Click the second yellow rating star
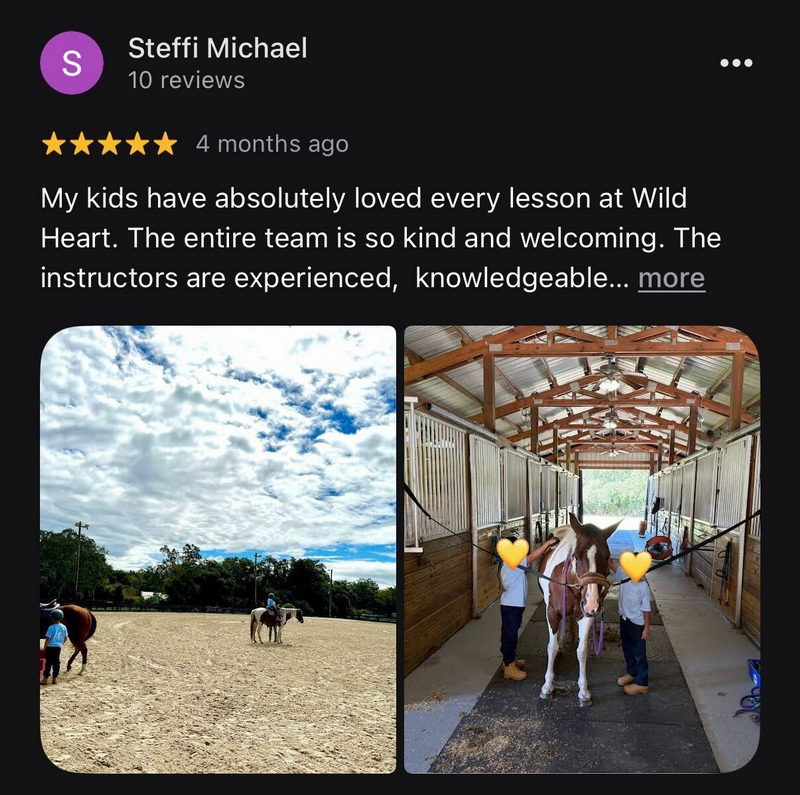 tap(81, 143)
